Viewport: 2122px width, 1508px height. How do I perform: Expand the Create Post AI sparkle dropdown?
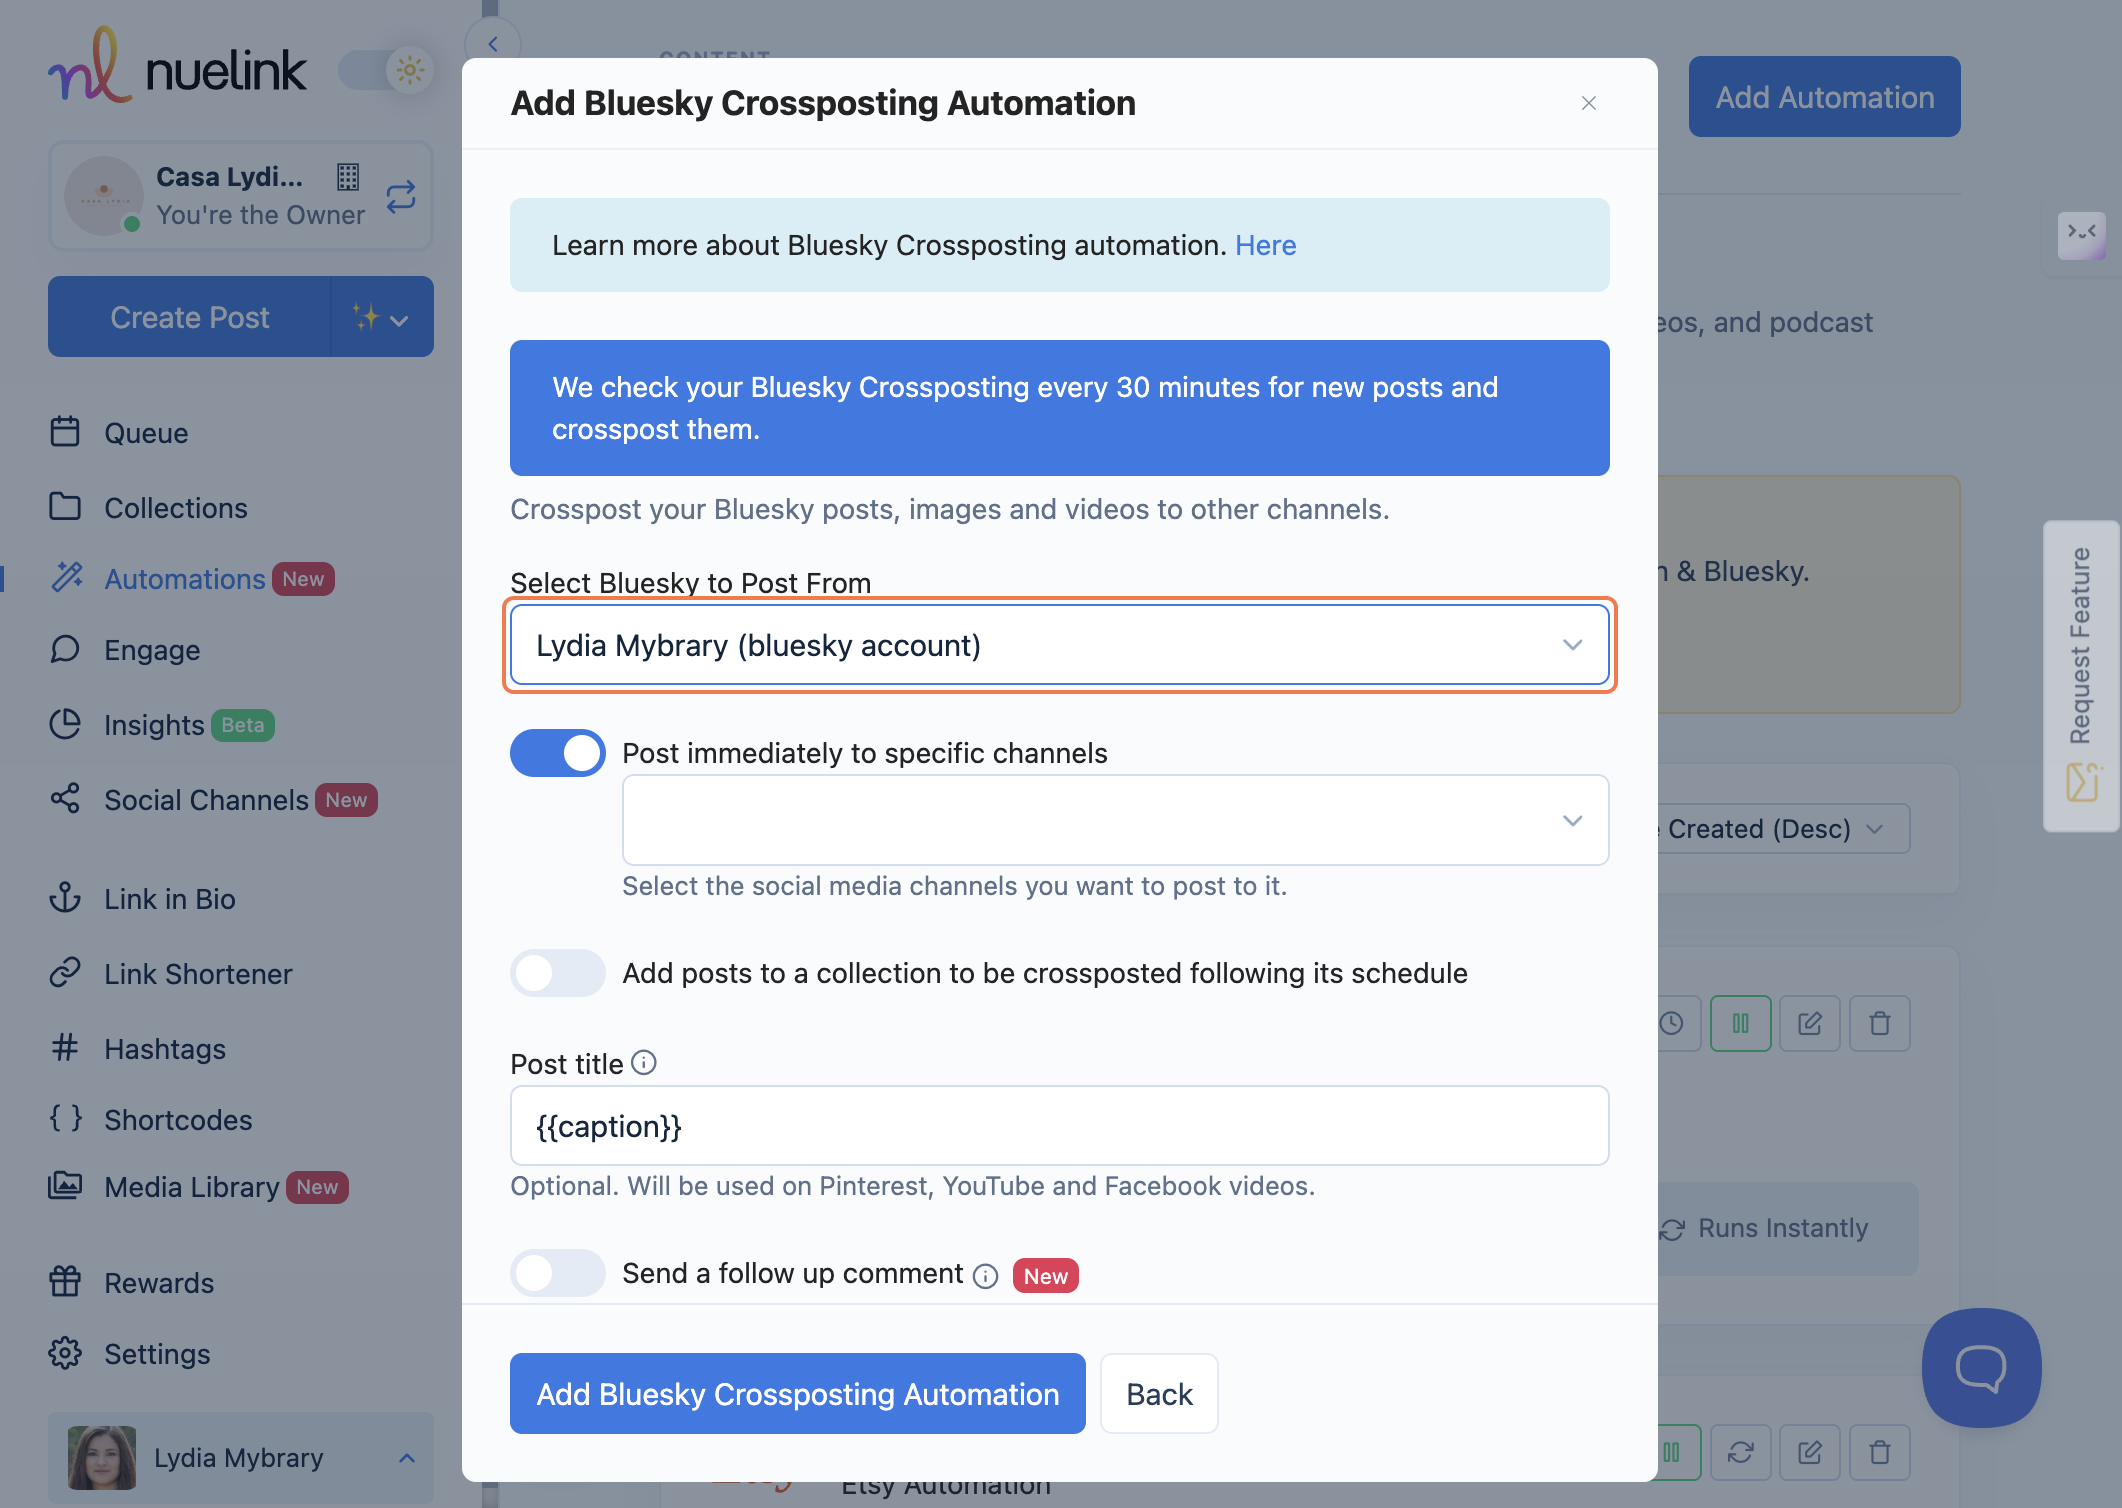[x=382, y=317]
